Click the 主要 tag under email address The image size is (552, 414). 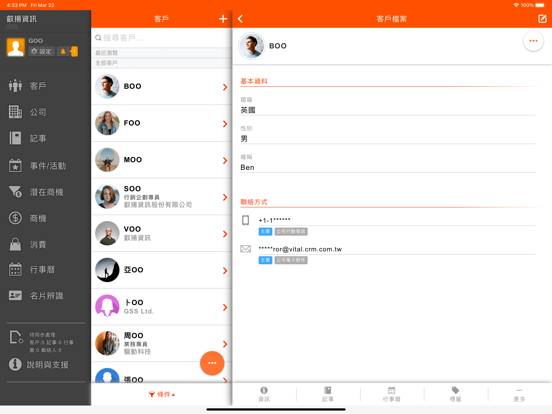265,260
